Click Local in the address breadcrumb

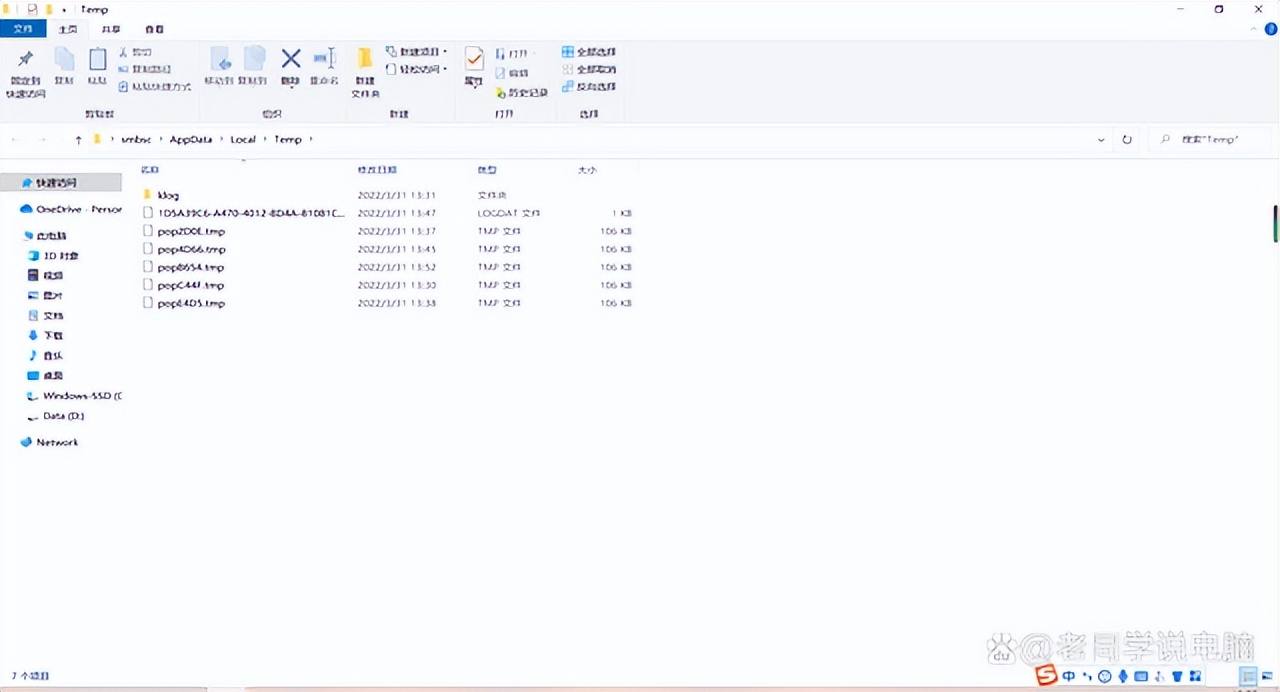[x=243, y=140]
